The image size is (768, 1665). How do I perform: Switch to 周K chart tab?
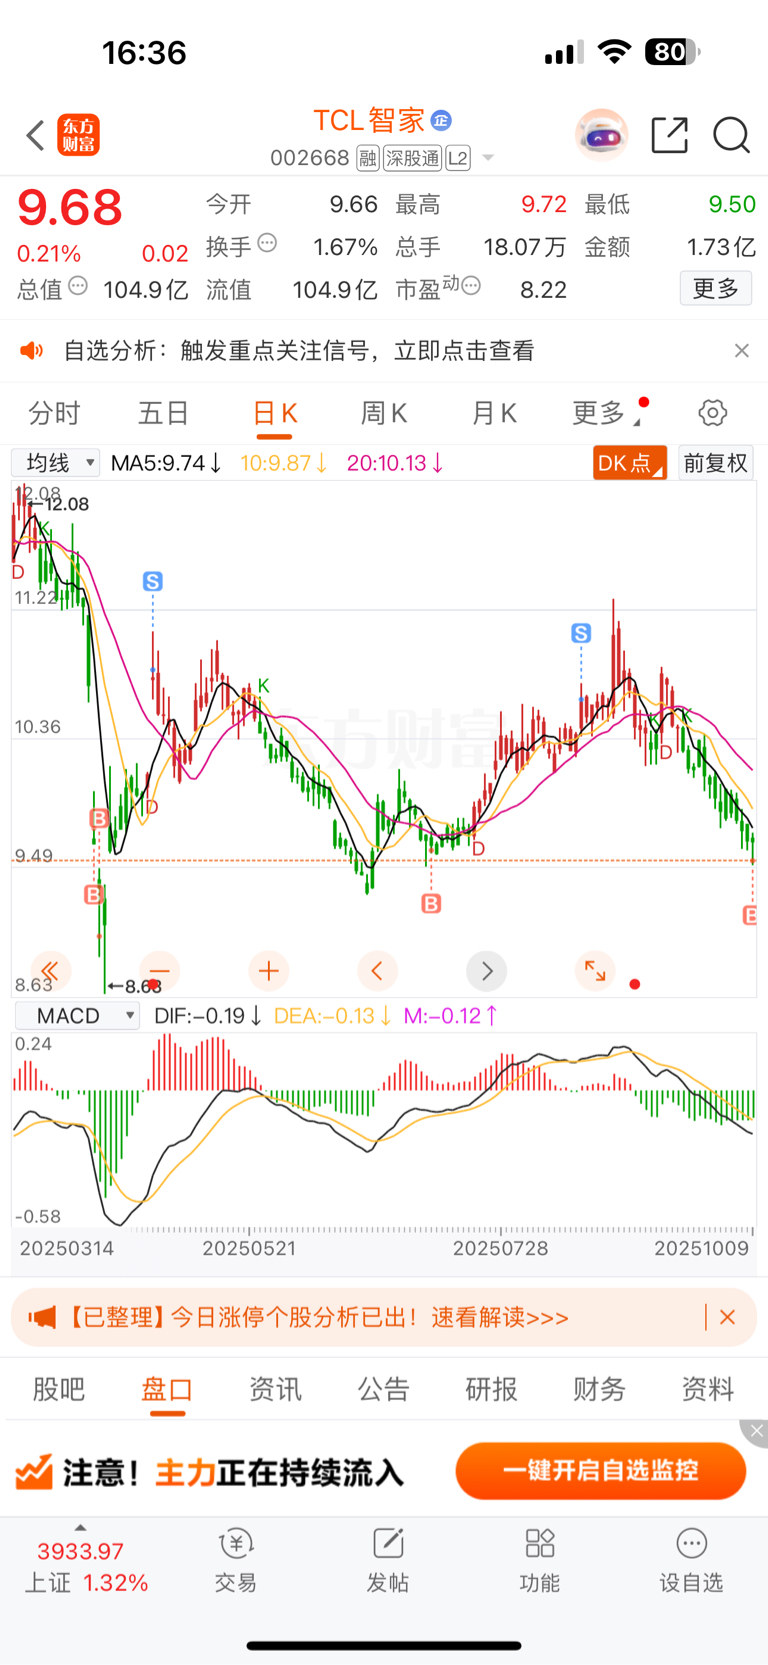point(384,413)
